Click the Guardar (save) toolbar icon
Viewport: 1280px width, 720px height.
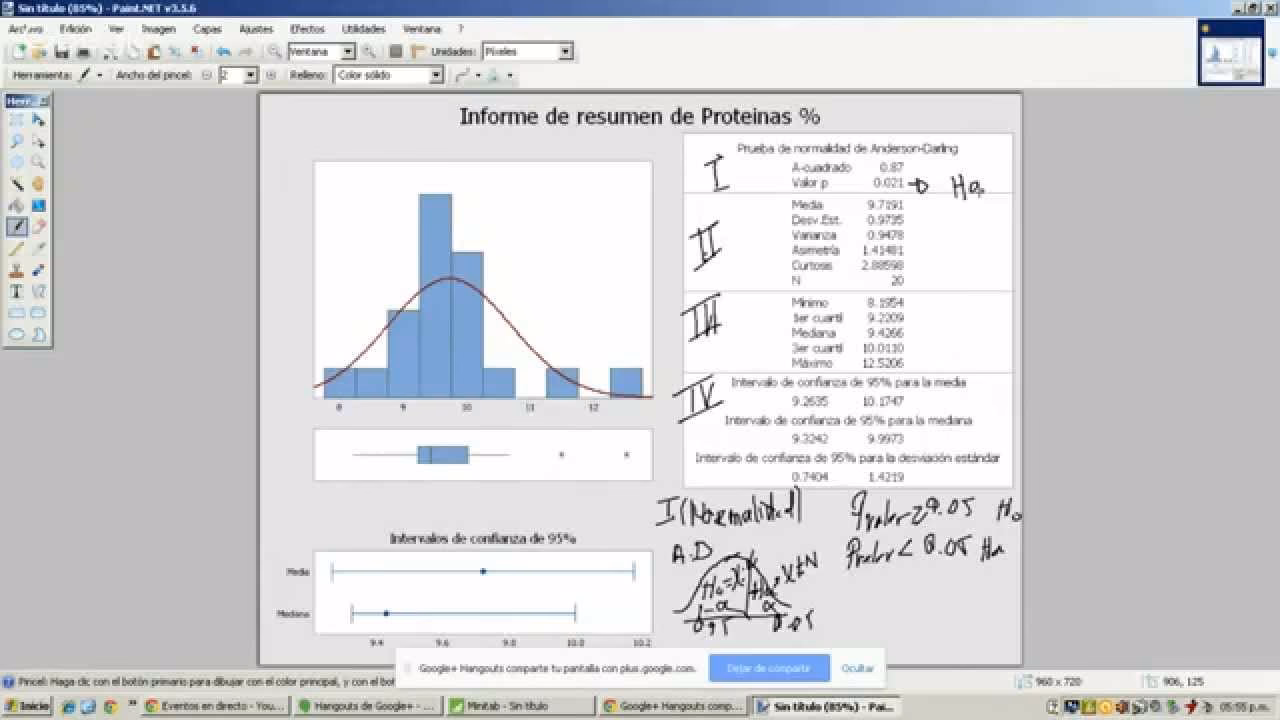(x=56, y=50)
